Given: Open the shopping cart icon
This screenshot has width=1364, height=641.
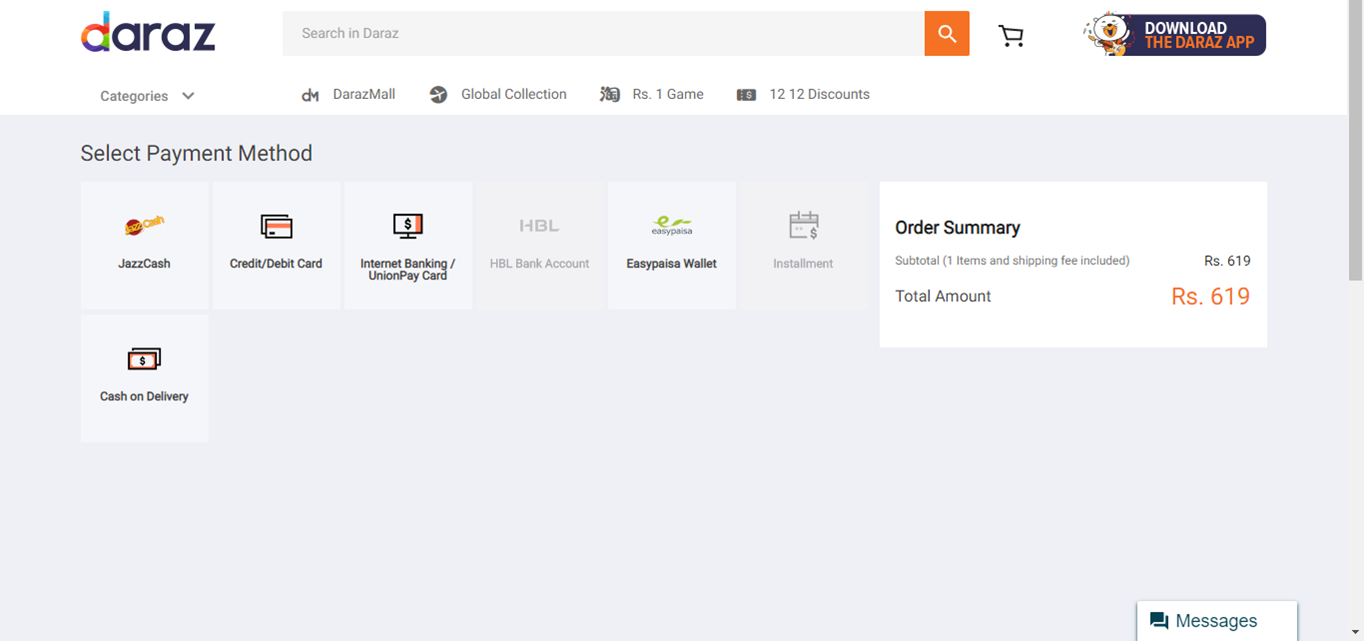Looking at the screenshot, I should 1011,36.
